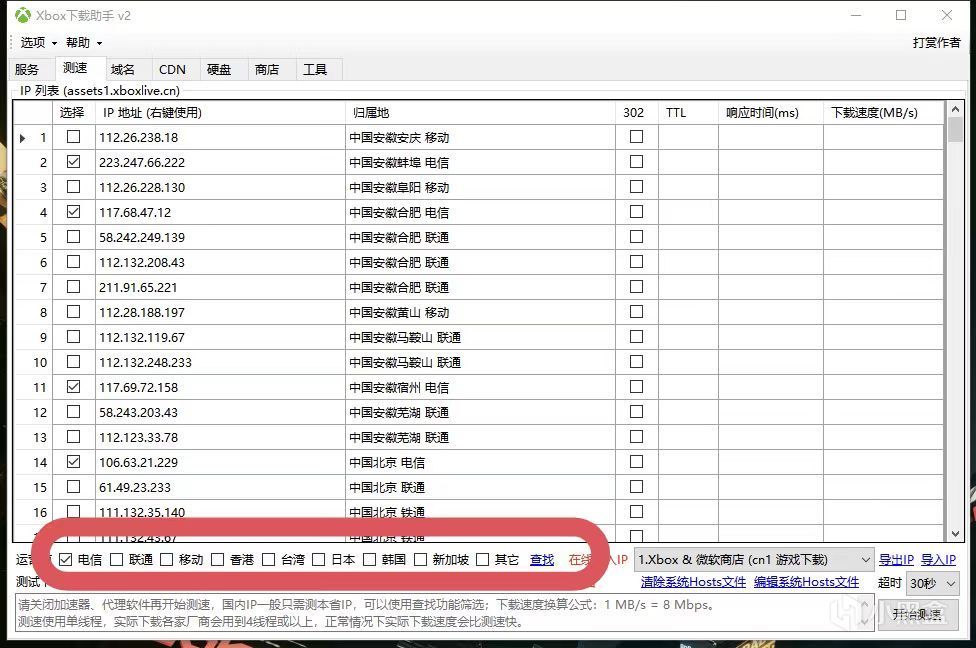Check the select box for 112.26.228.130
976x648 pixels.
[73, 186]
